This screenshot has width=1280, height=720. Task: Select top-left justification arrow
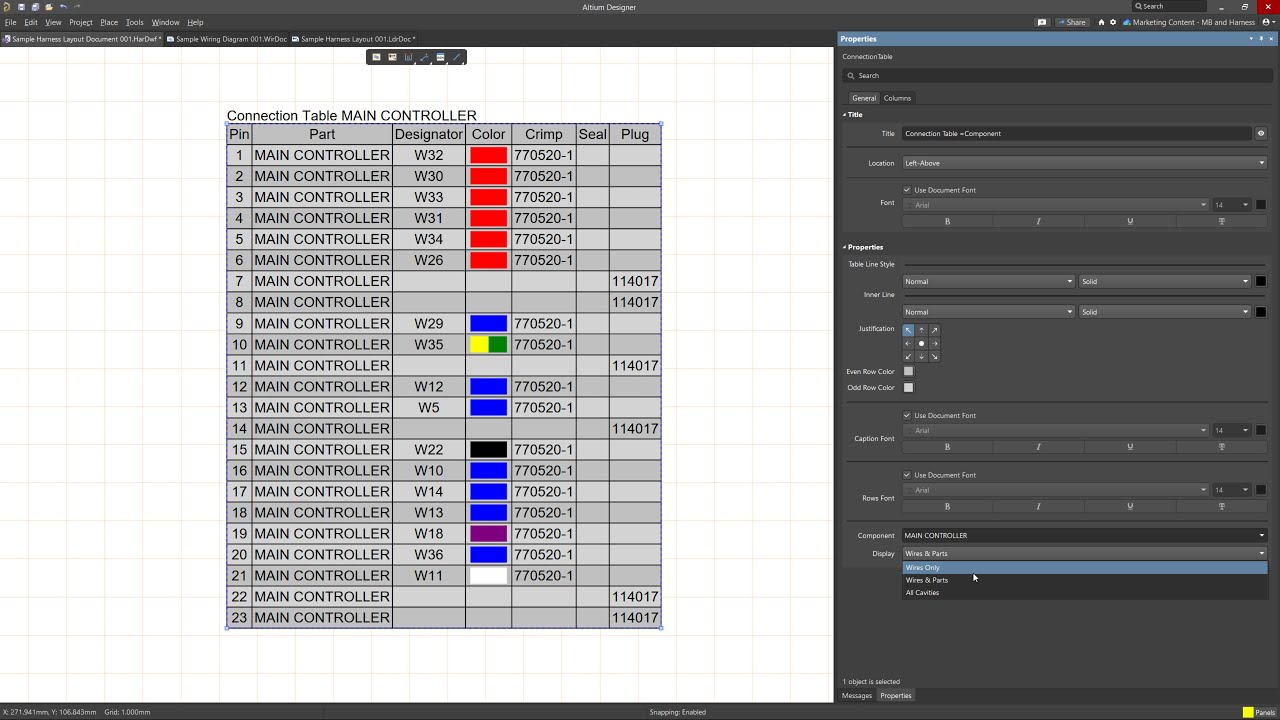pyautogui.click(x=908, y=330)
